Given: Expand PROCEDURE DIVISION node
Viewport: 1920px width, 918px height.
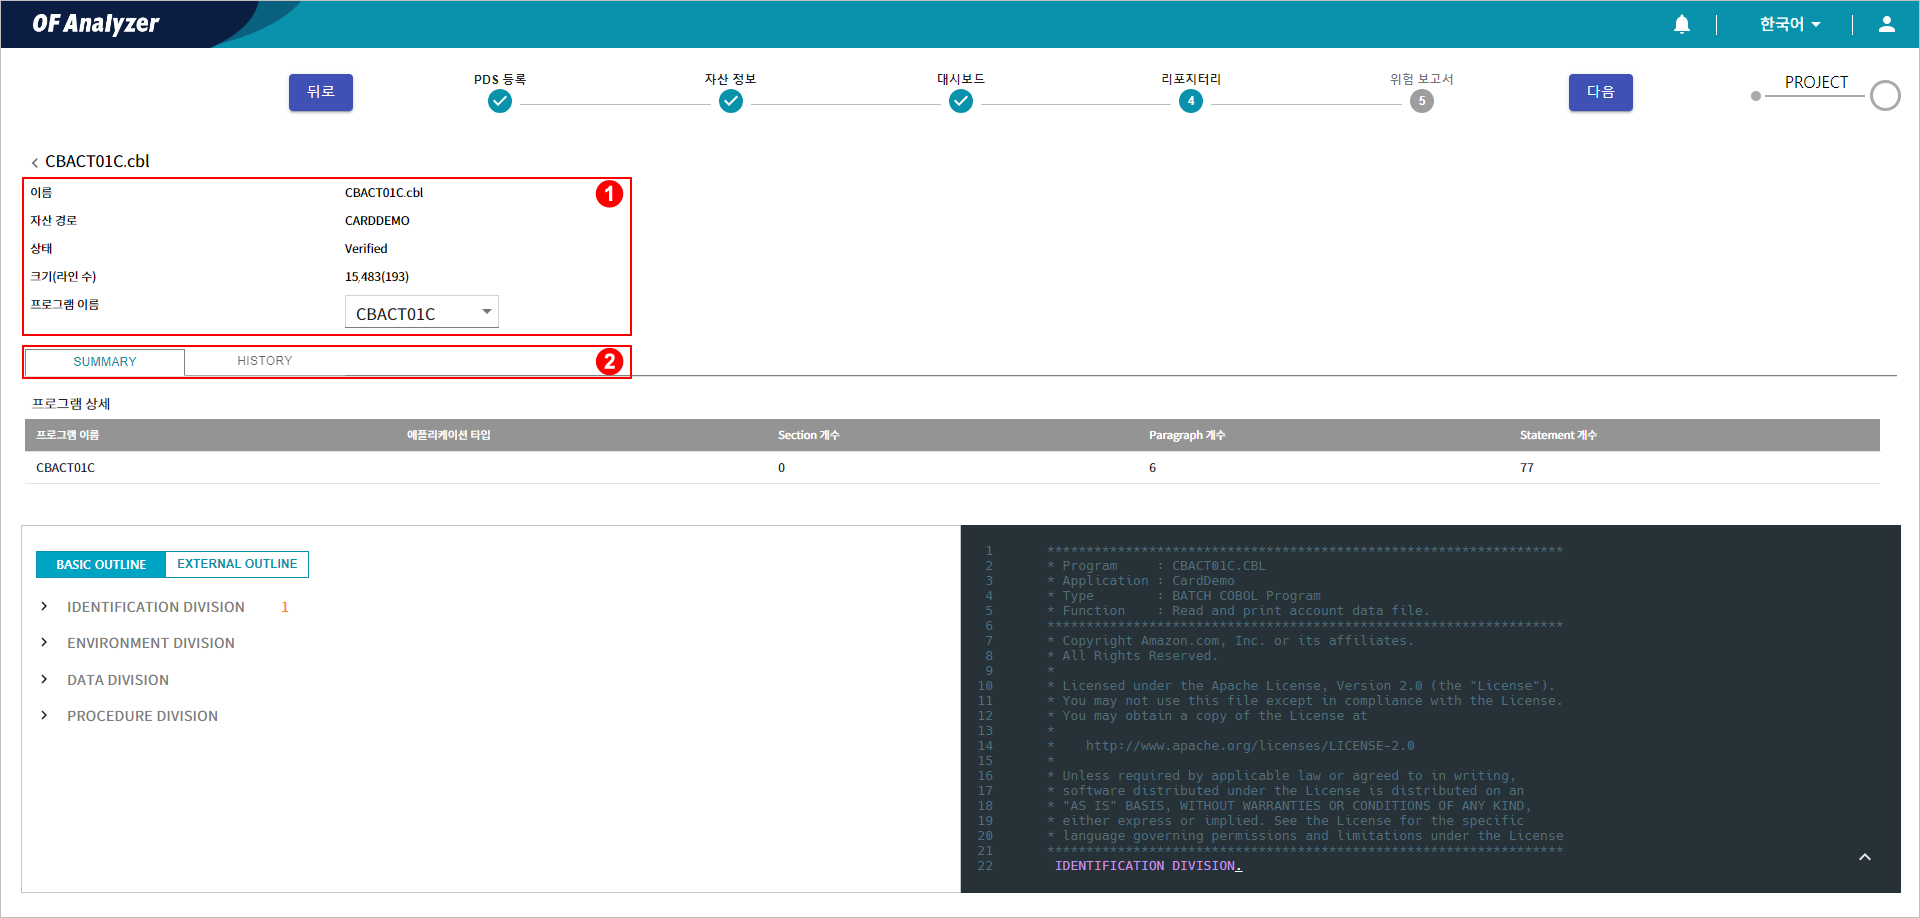Looking at the screenshot, I should (44, 715).
